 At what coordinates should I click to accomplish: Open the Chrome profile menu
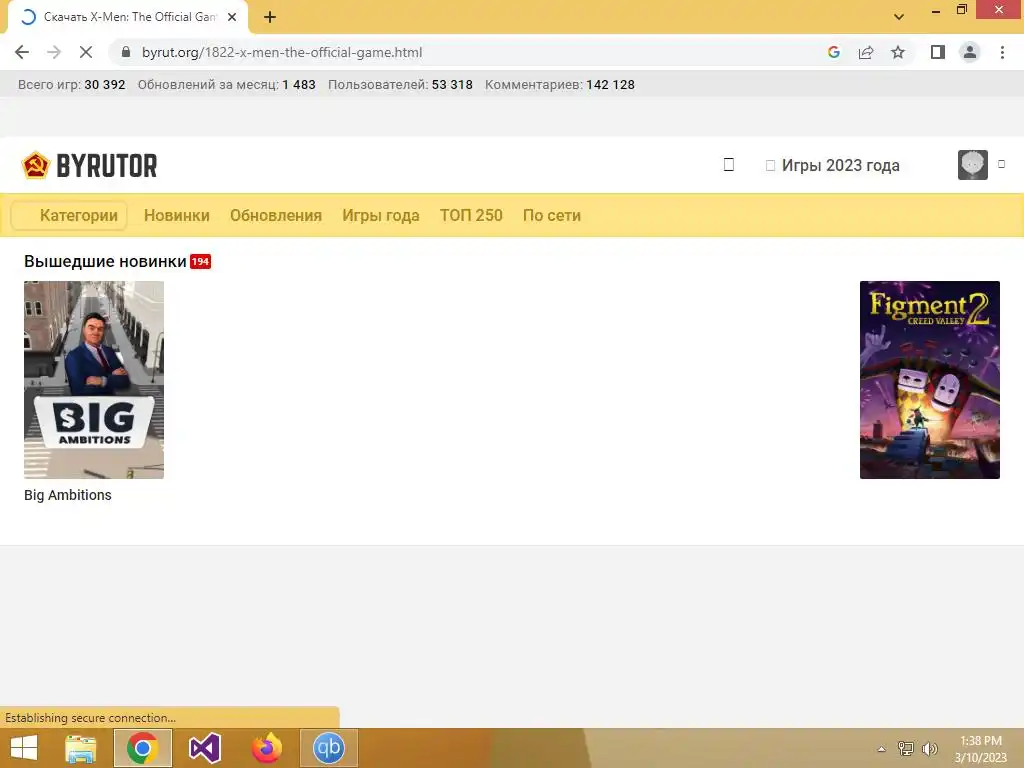tap(970, 52)
